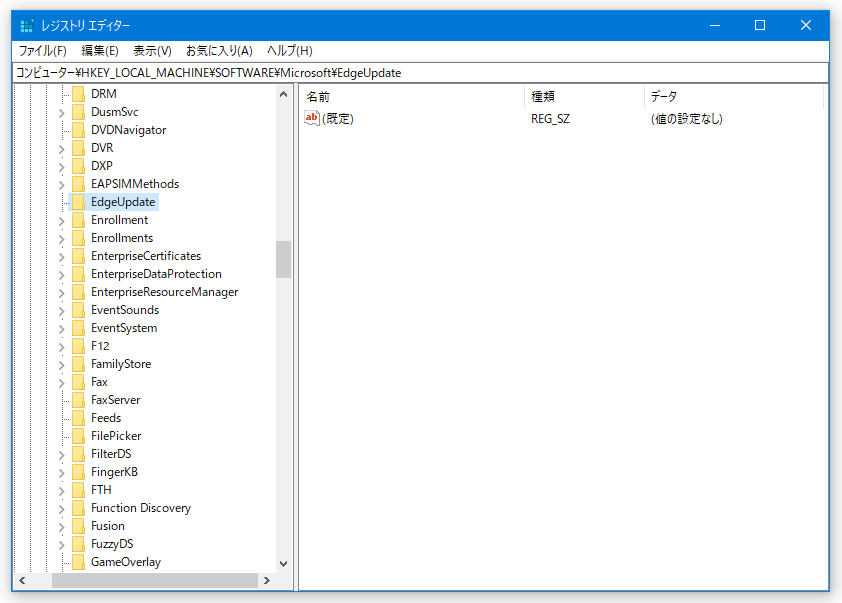This screenshot has height=603, width=842.
Task: Expand the EAPSIMMethods key
Action: (x=61, y=185)
